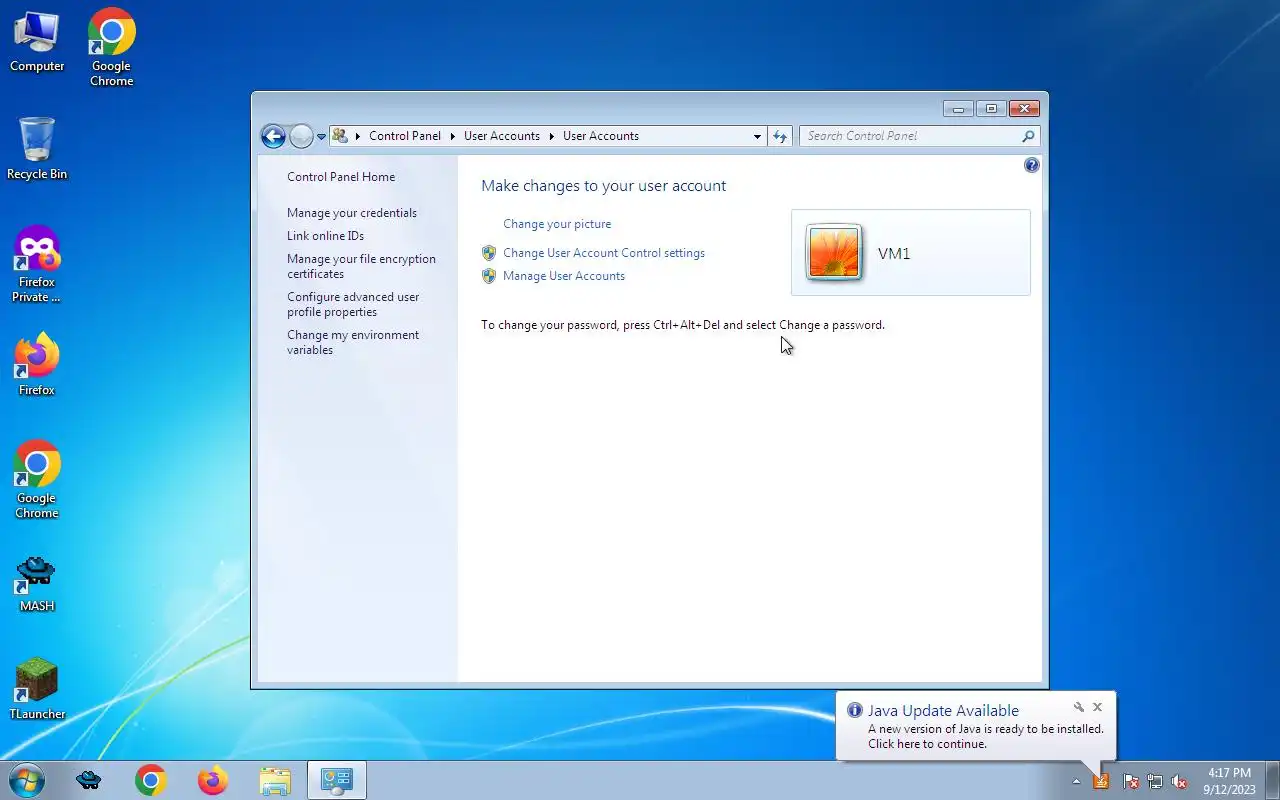
Task: Open Configure advanced user profile properties
Action: coord(353,304)
